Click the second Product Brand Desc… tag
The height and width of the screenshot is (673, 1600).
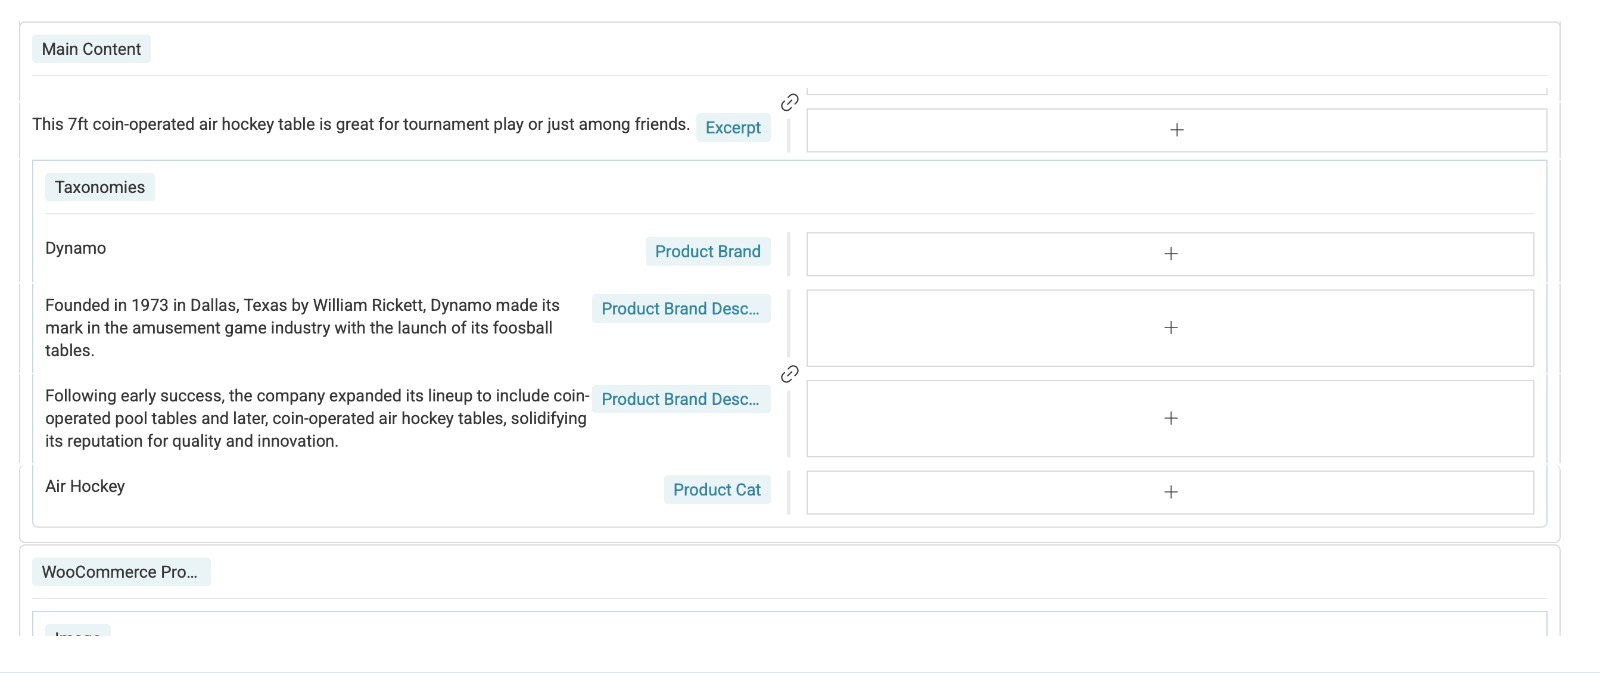(681, 399)
